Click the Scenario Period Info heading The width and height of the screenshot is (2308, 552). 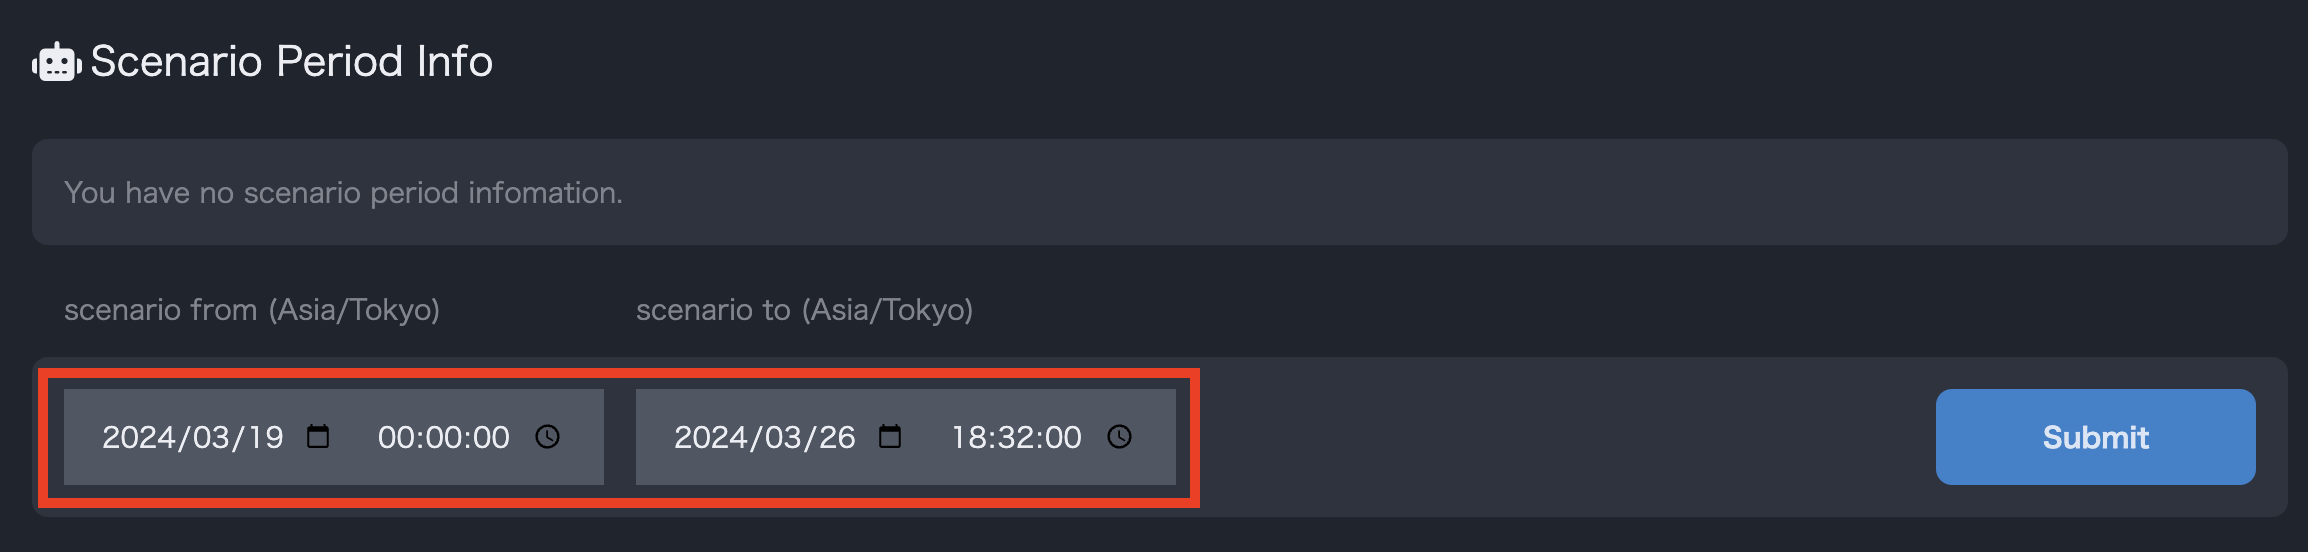291,62
